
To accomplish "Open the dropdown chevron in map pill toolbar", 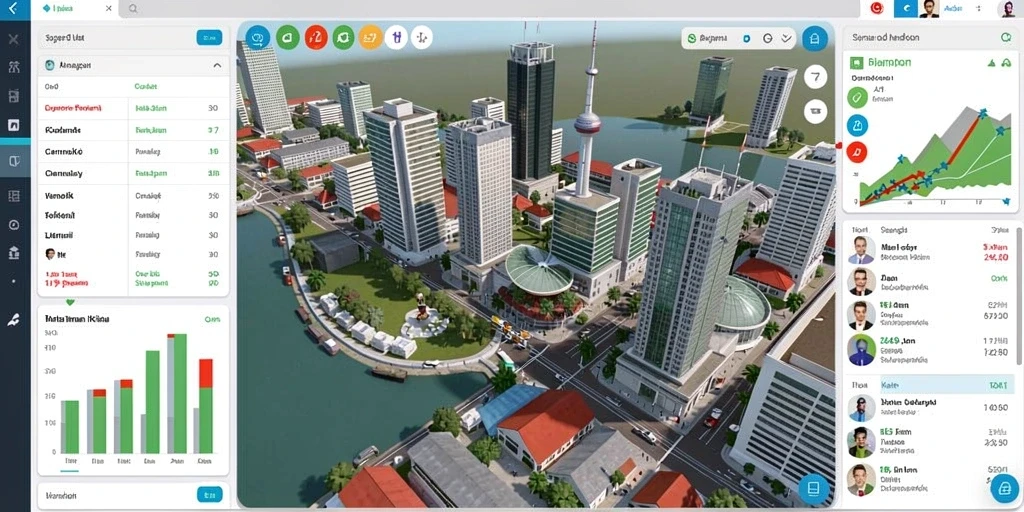I will (x=786, y=39).
